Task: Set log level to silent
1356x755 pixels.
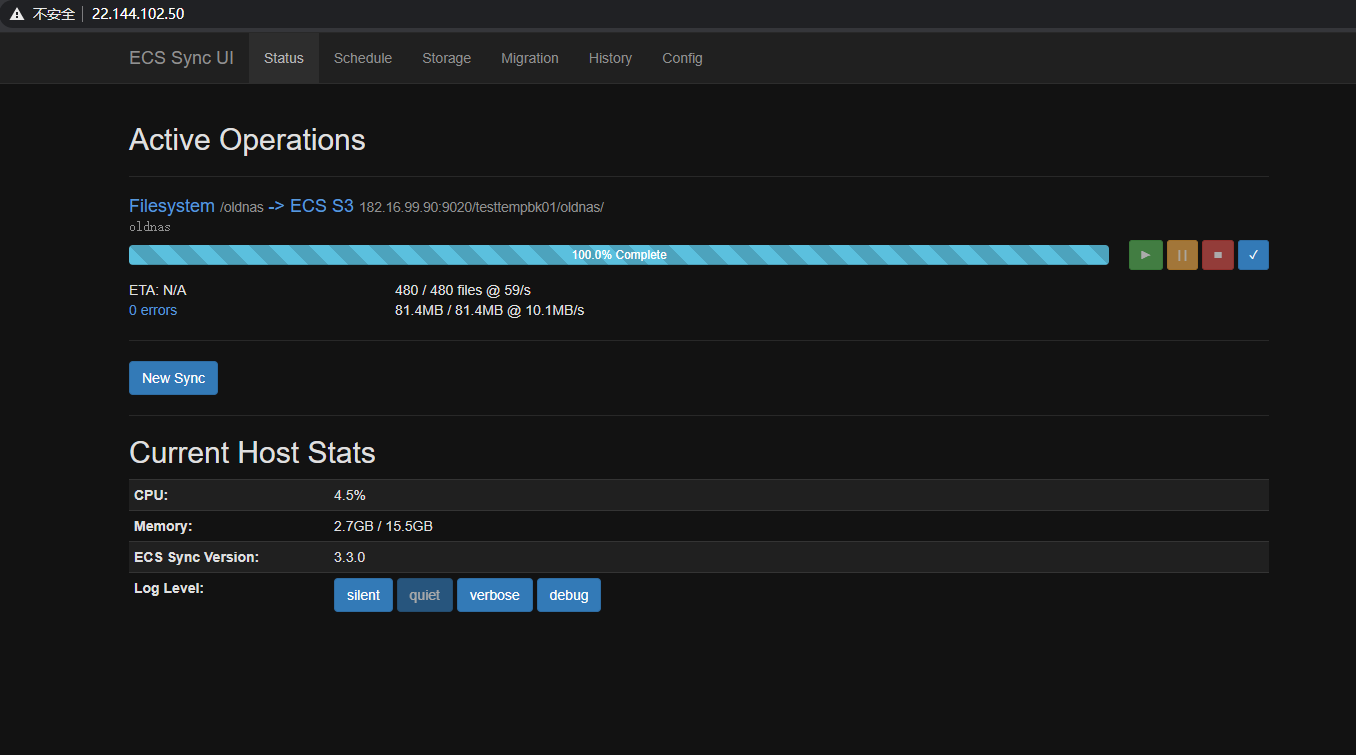Action: (x=363, y=595)
